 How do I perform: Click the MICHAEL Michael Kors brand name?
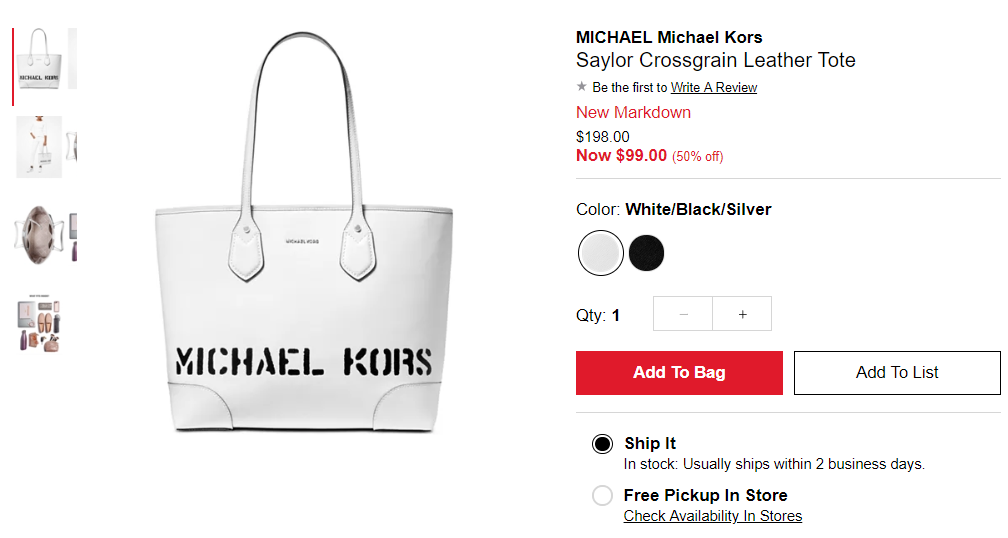[x=669, y=37]
